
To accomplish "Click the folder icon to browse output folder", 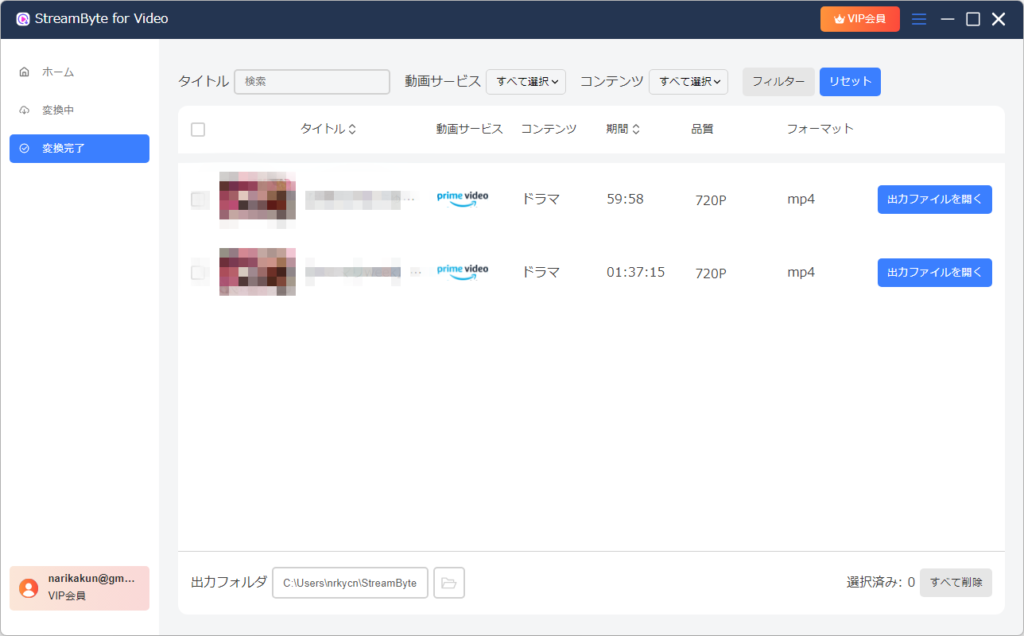I will [x=449, y=582].
